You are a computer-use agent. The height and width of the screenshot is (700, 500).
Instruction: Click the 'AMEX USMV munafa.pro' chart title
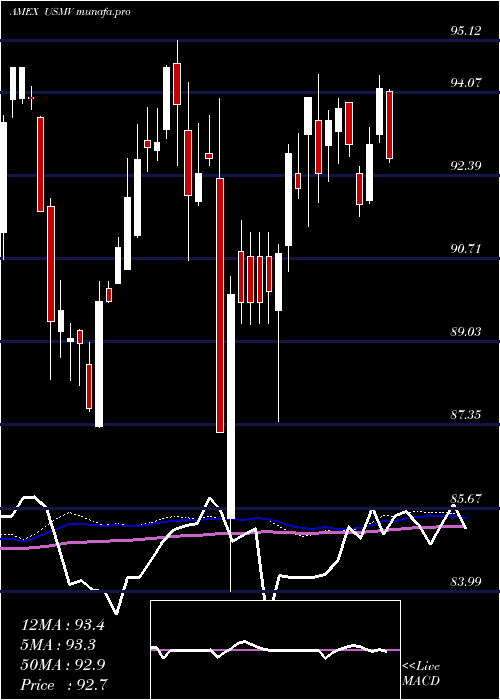point(70,12)
